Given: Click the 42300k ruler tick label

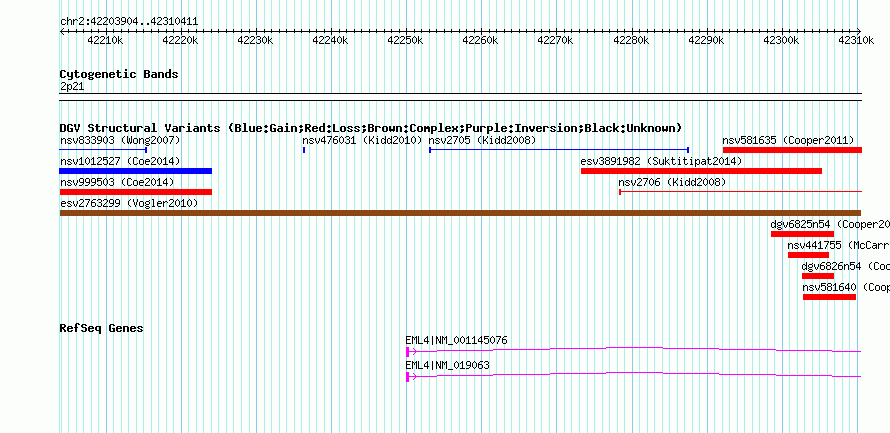Looking at the screenshot, I should click(780, 40).
